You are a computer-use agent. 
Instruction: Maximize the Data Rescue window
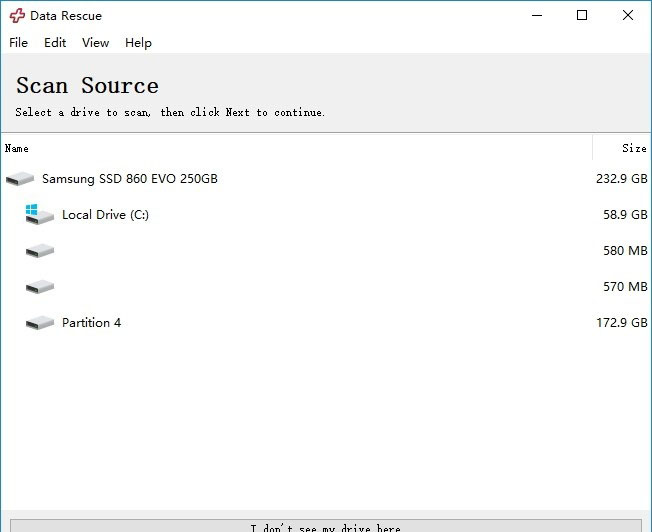pyautogui.click(x=582, y=15)
